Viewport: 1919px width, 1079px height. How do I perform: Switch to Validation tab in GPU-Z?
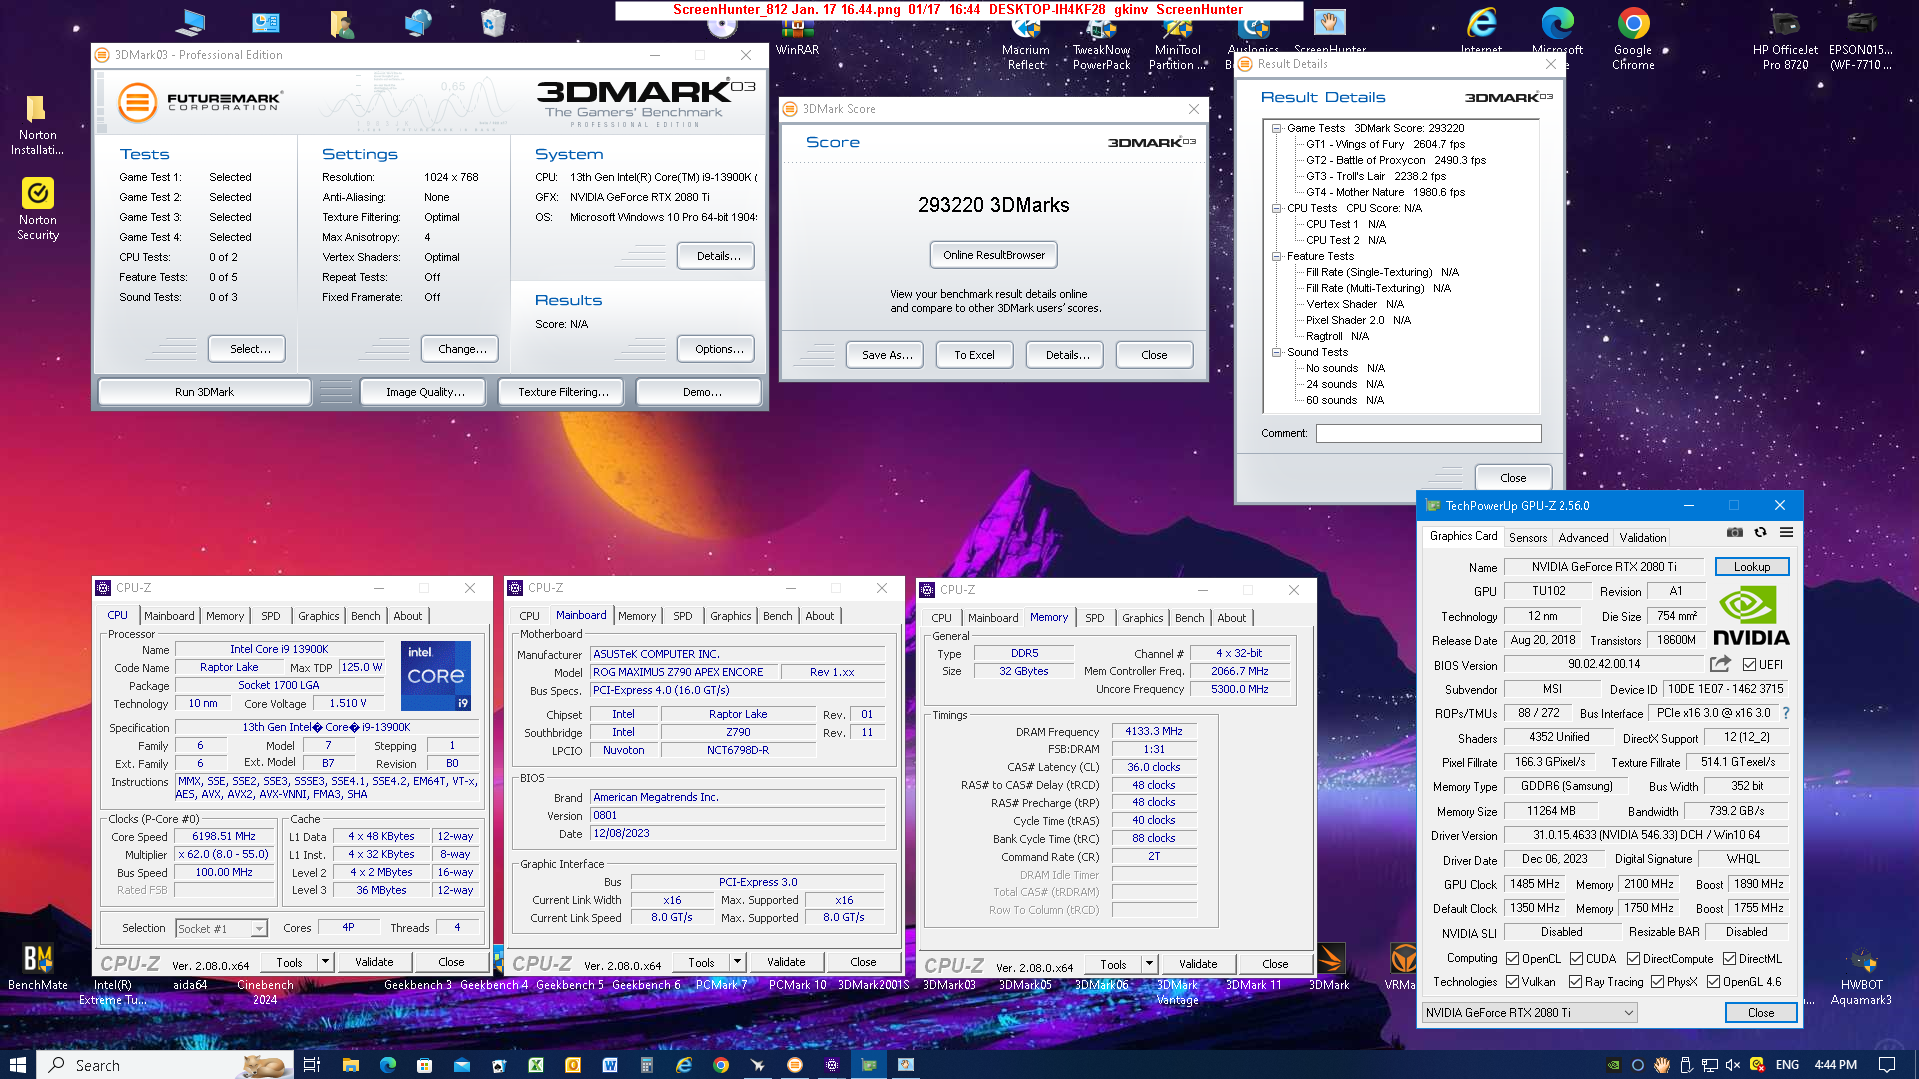pos(1643,537)
